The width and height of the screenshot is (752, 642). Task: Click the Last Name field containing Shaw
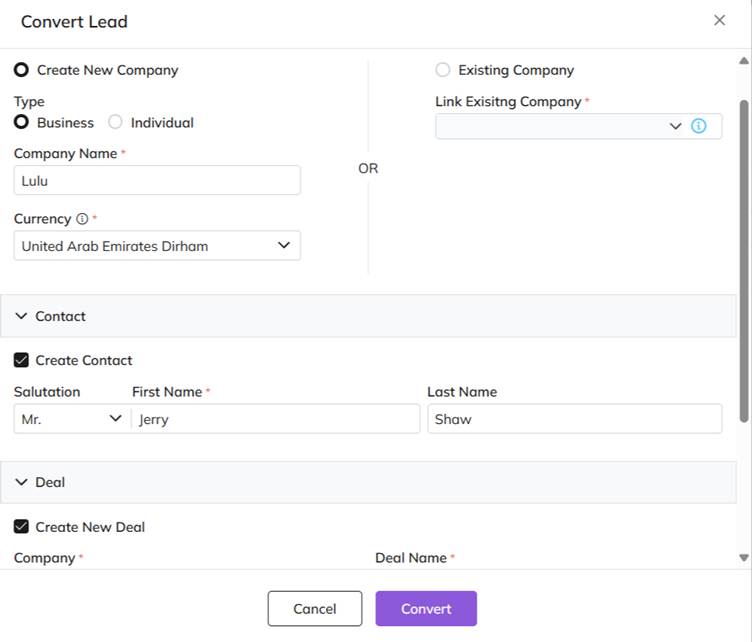tap(574, 419)
